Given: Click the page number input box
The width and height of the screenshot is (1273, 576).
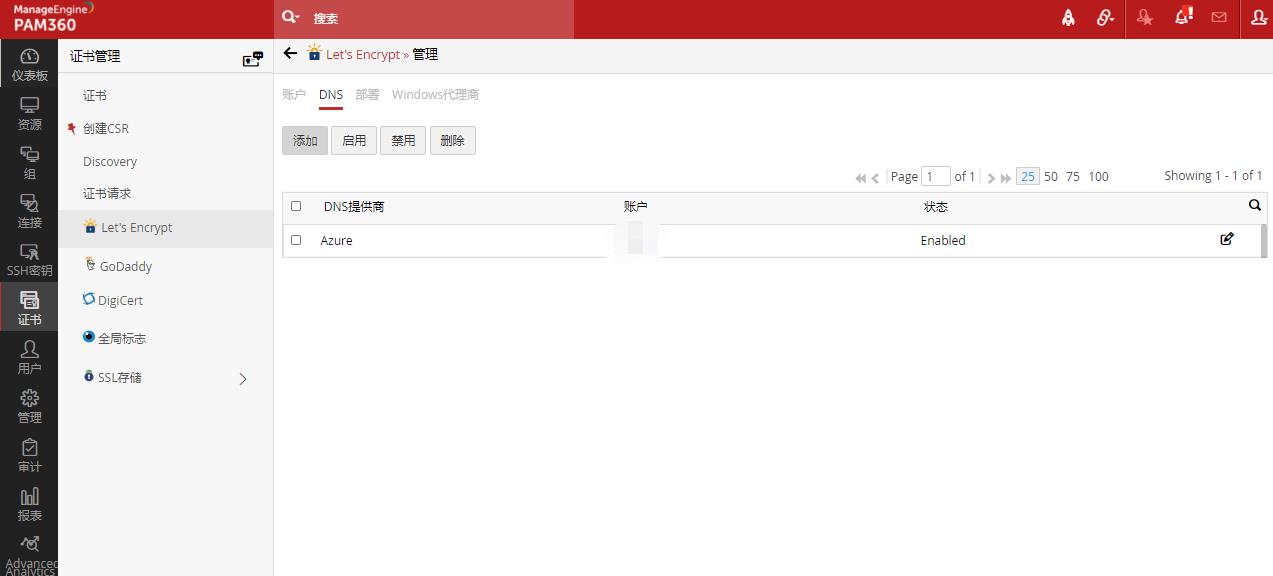Looking at the screenshot, I should tap(936, 177).
